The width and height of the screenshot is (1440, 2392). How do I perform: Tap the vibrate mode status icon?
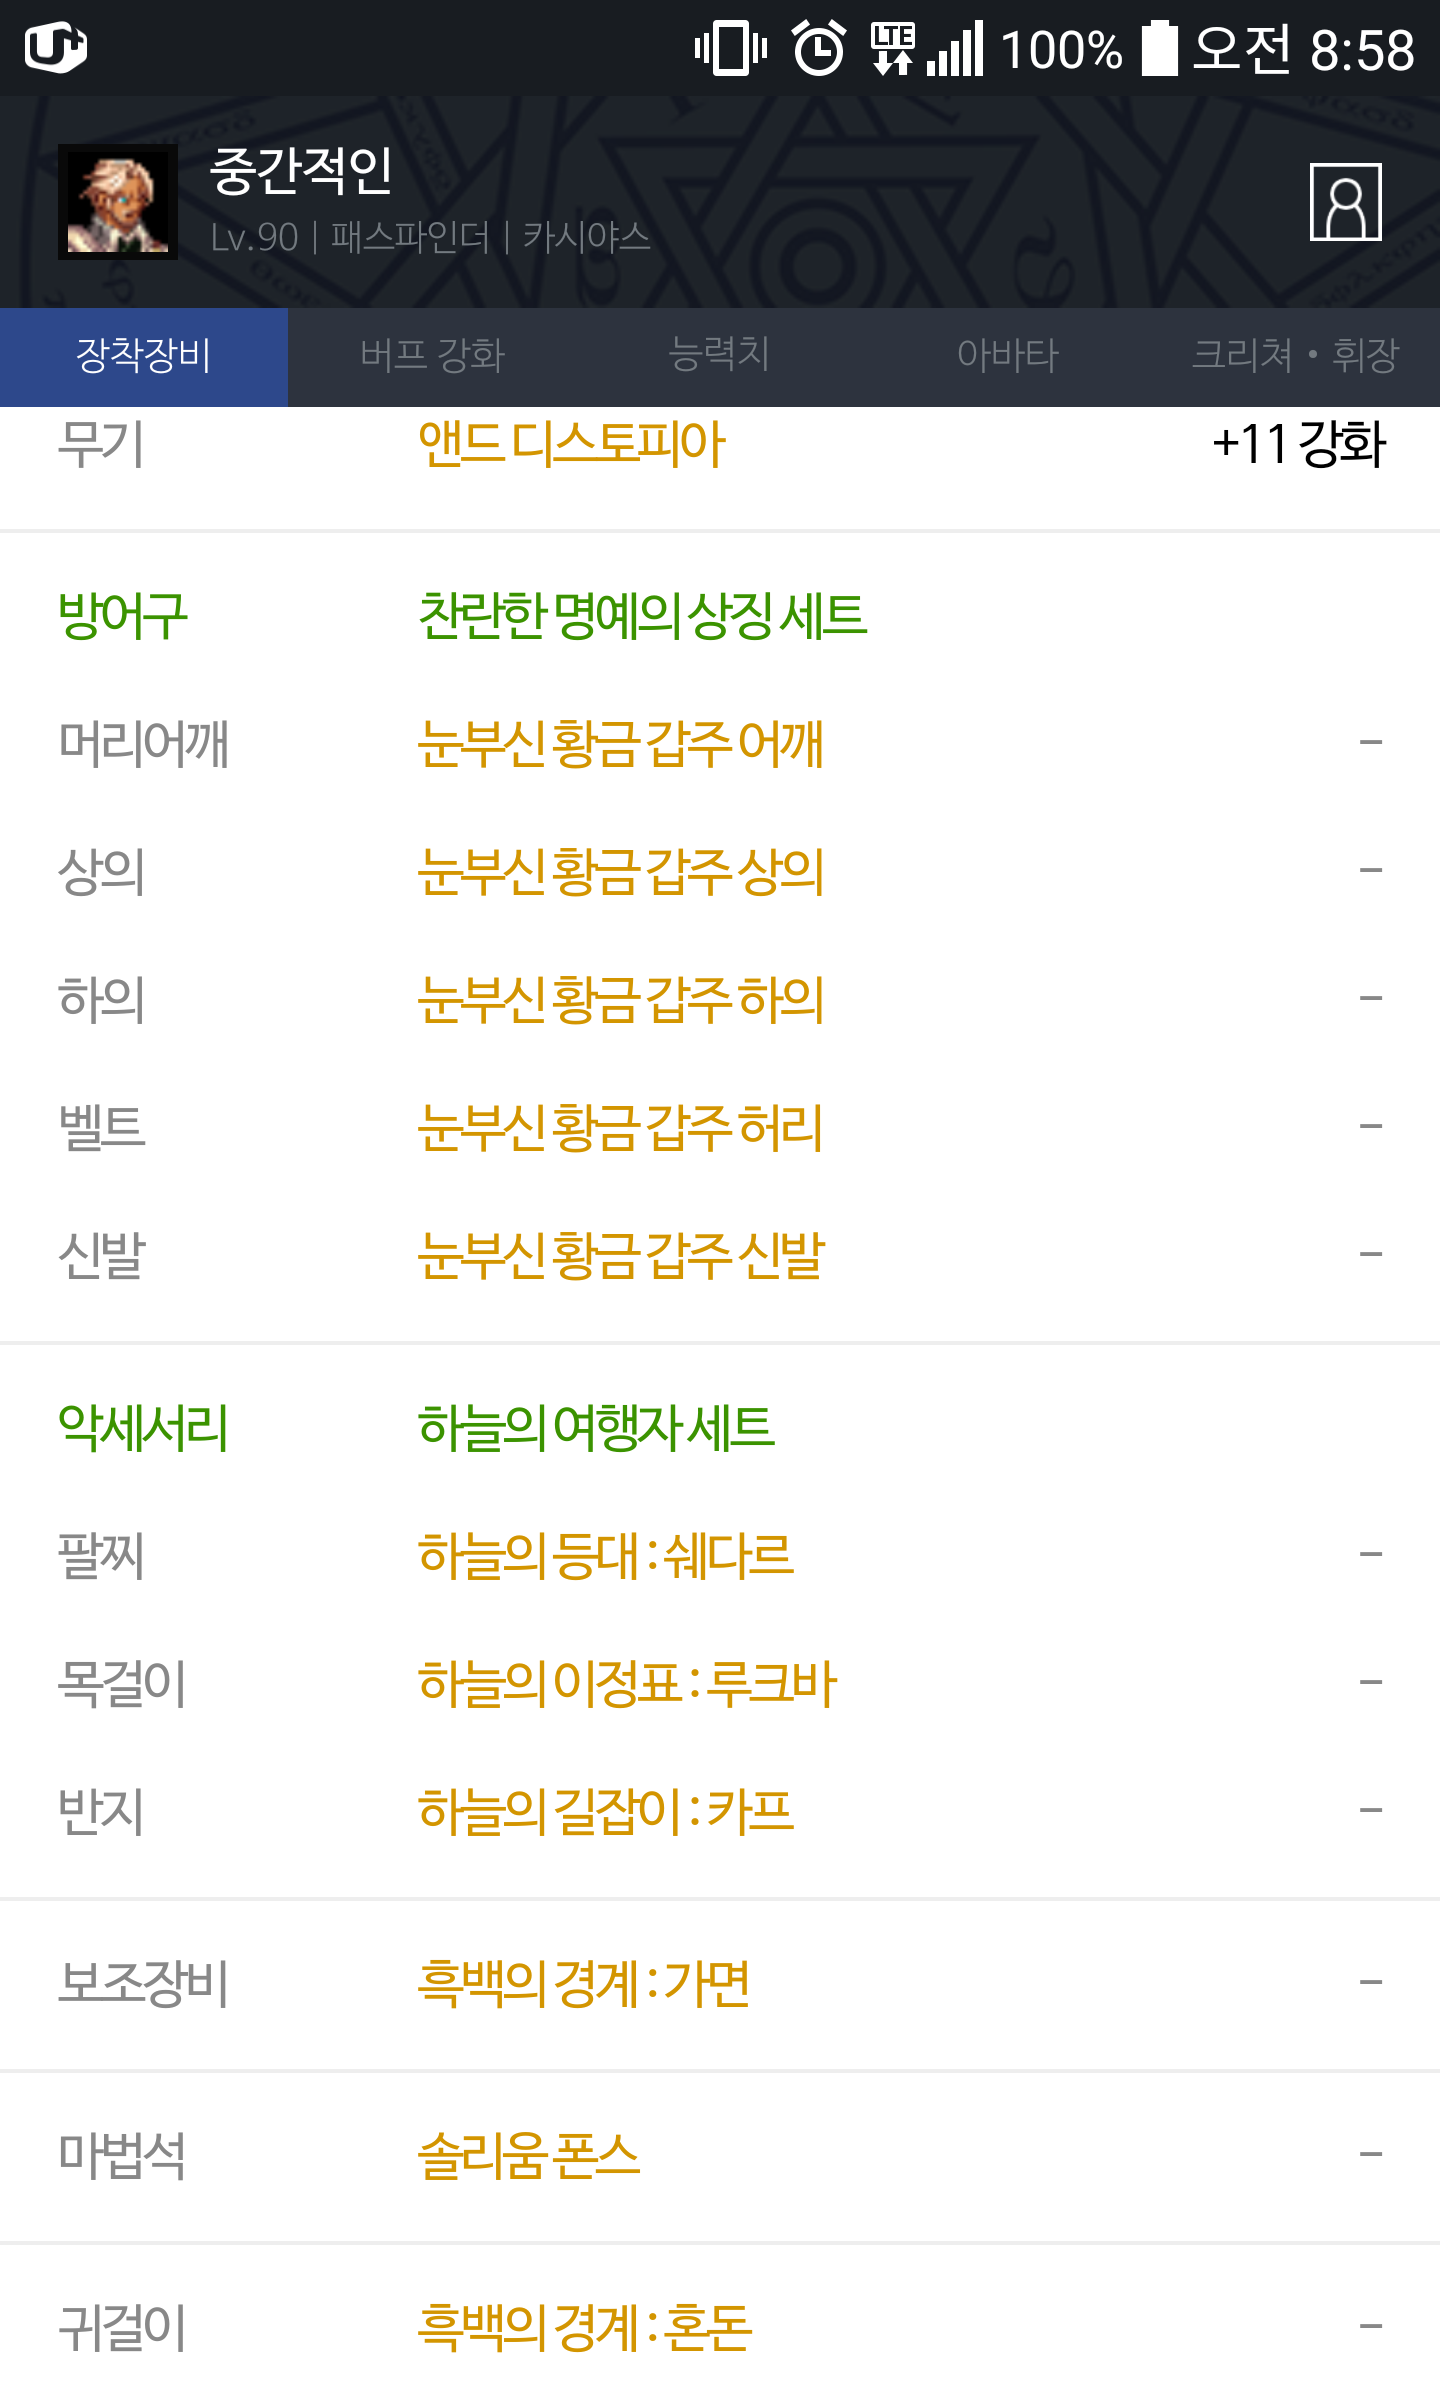tap(731, 48)
